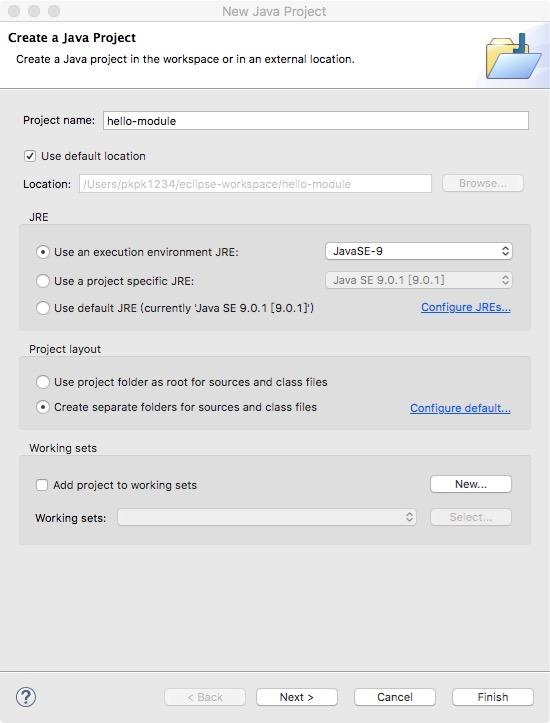The width and height of the screenshot is (550, 723).
Task: Choose Create separate folders for sources option
Action: point(43,407)
